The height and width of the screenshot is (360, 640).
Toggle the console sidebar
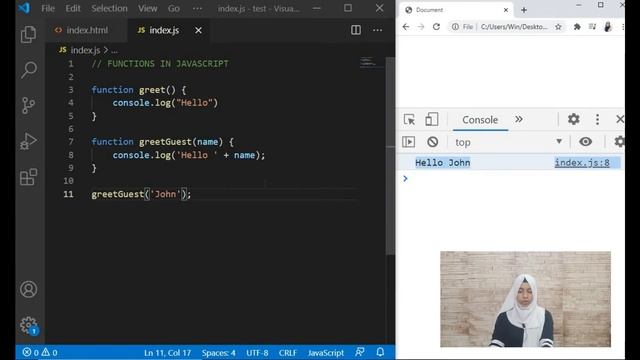tap(409, 142)
